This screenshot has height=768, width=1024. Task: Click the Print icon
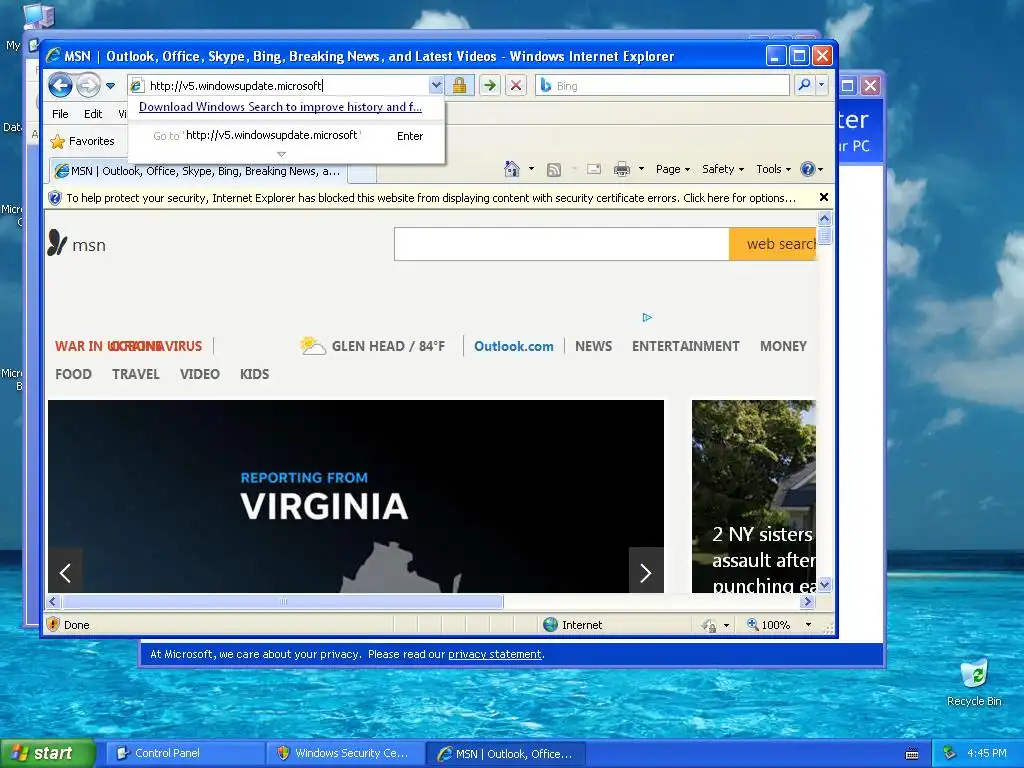622,170
